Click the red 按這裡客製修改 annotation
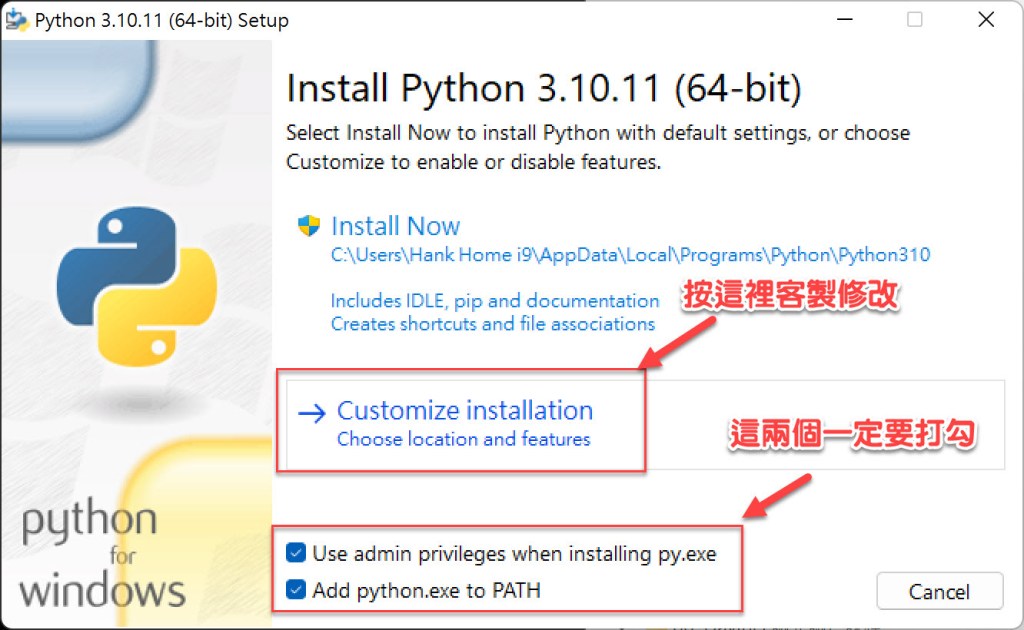The height and width of the screenshot is (630, 1024). click(x=792, y=298)
